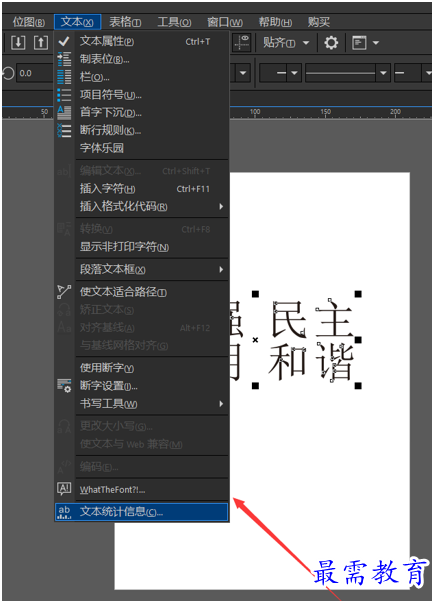Open 断字设置 hyphenation settings

click(142, 386)
